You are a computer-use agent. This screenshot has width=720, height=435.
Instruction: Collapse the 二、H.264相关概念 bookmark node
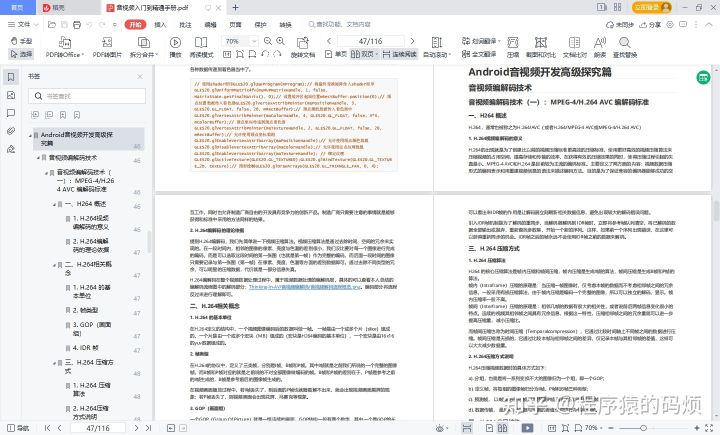[x=55, y=265]
